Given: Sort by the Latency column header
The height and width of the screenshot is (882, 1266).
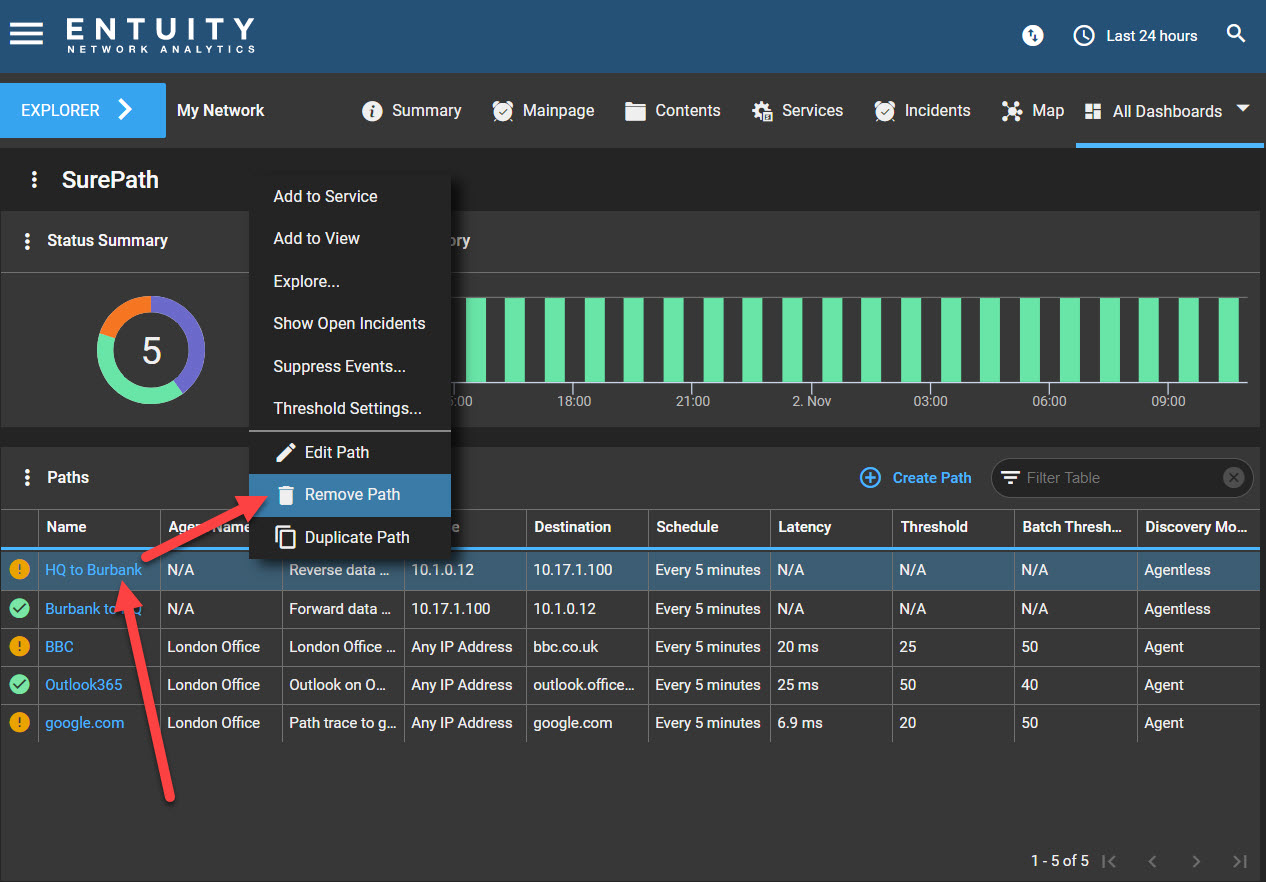Looking at the screenshot, I should pos(831,527).
